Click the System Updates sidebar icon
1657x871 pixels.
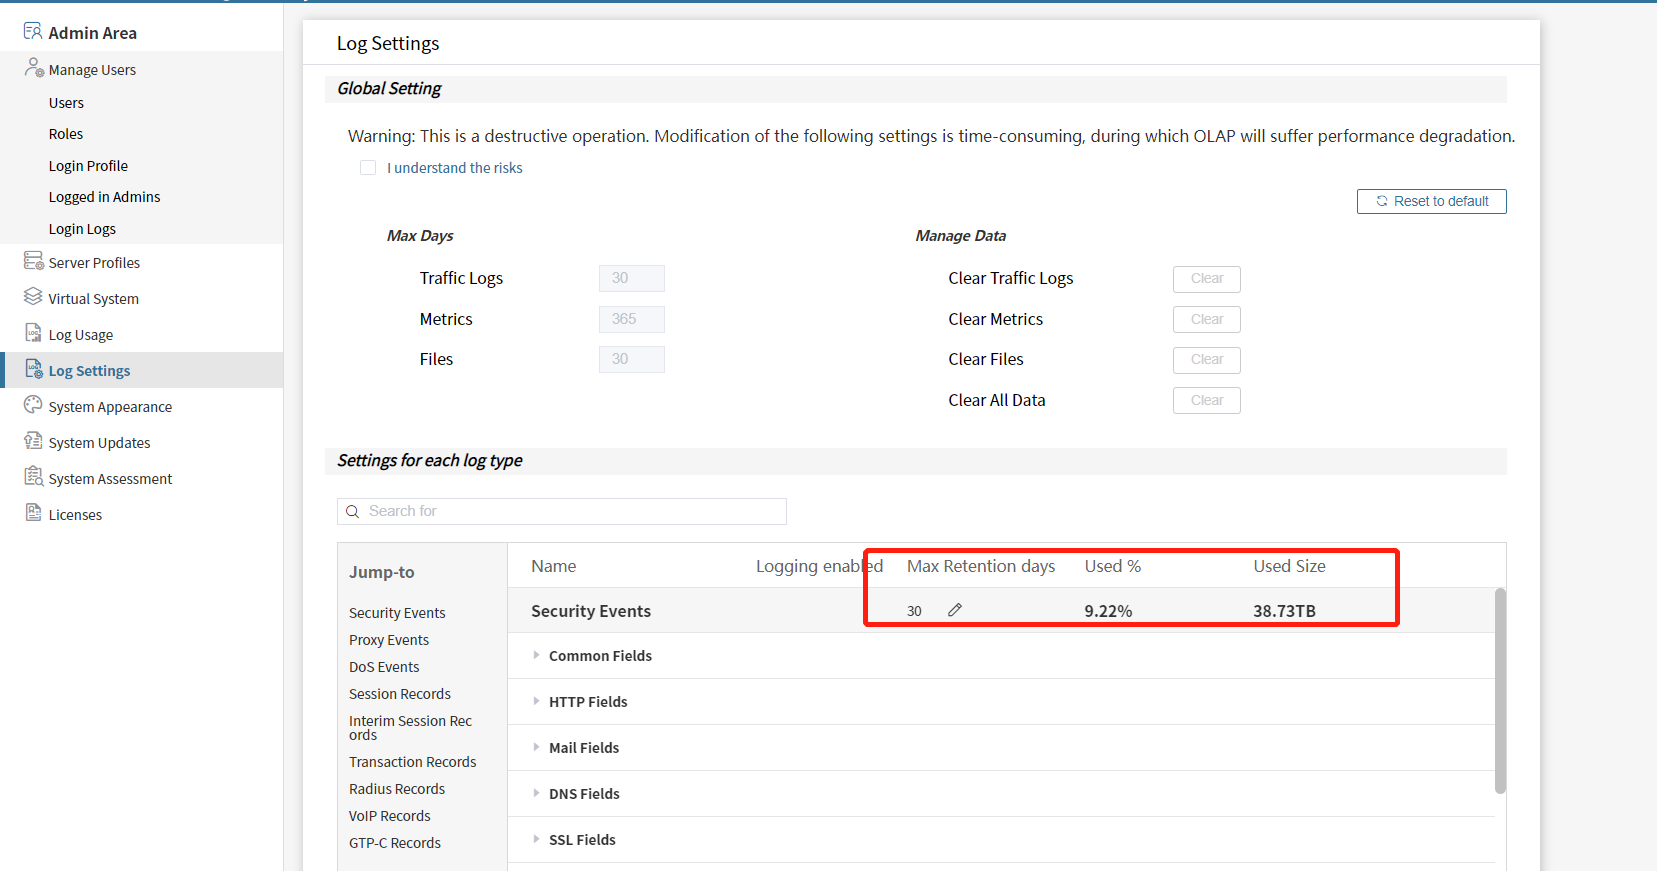click(33, 441)
